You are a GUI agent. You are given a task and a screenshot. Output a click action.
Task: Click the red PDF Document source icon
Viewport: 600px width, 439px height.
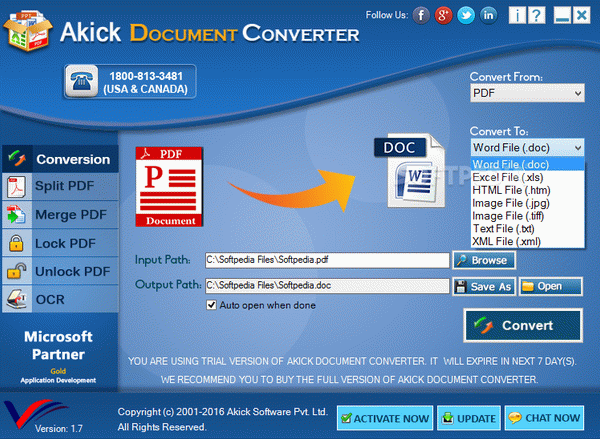(169, 187)
